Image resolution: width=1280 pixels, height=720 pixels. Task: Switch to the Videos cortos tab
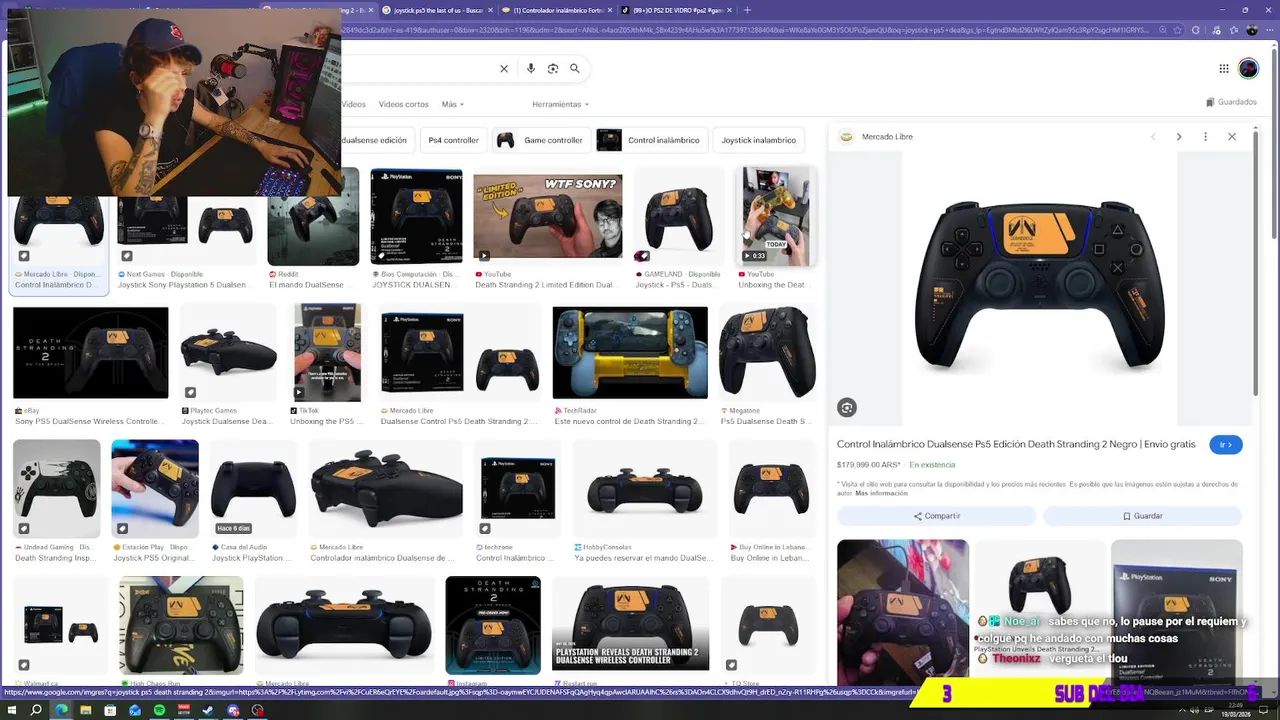pyautogui.click(x=404, y=104)
